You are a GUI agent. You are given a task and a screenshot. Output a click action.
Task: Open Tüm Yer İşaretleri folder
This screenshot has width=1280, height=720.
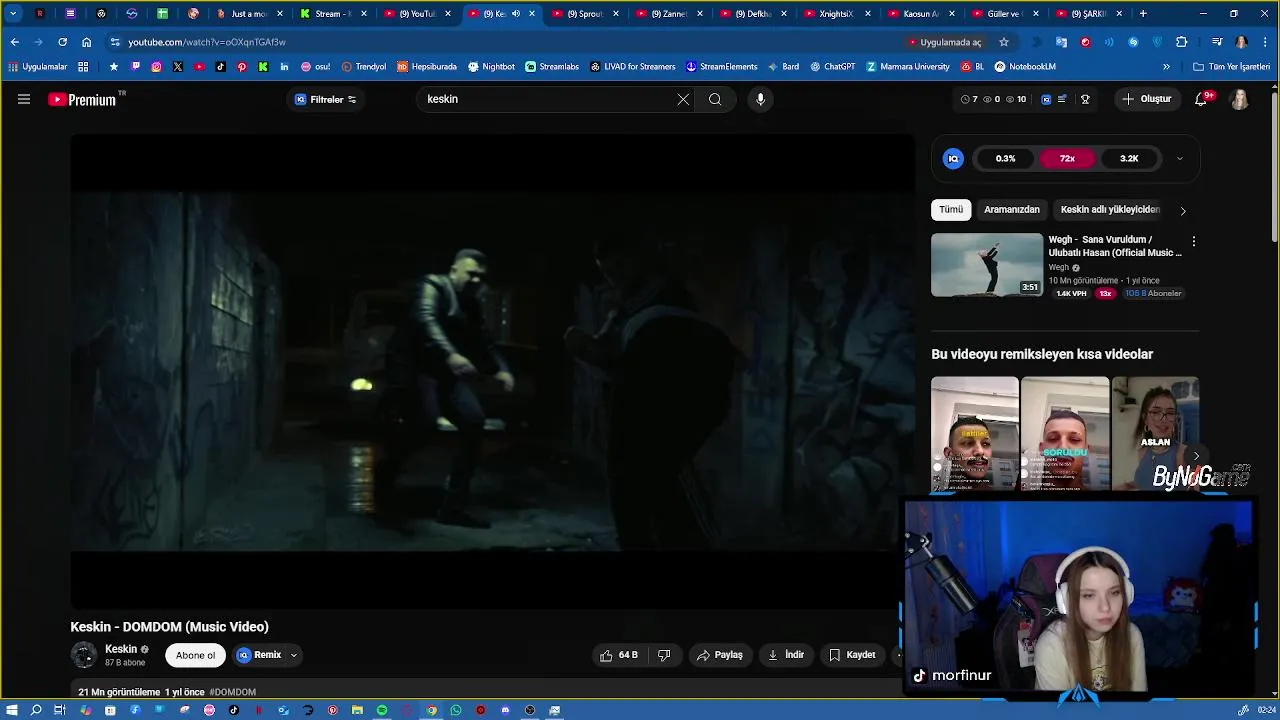(x=1231, y=67)
